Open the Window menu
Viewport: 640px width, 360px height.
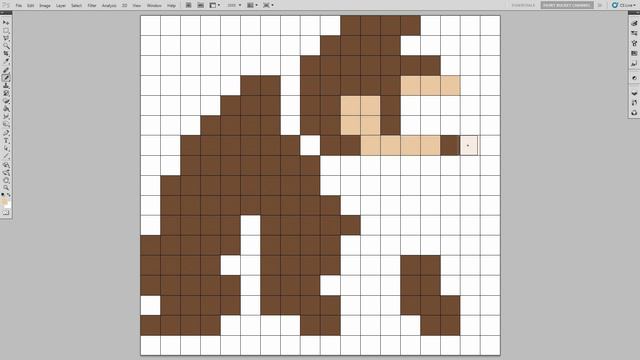(x=154, y=6)
